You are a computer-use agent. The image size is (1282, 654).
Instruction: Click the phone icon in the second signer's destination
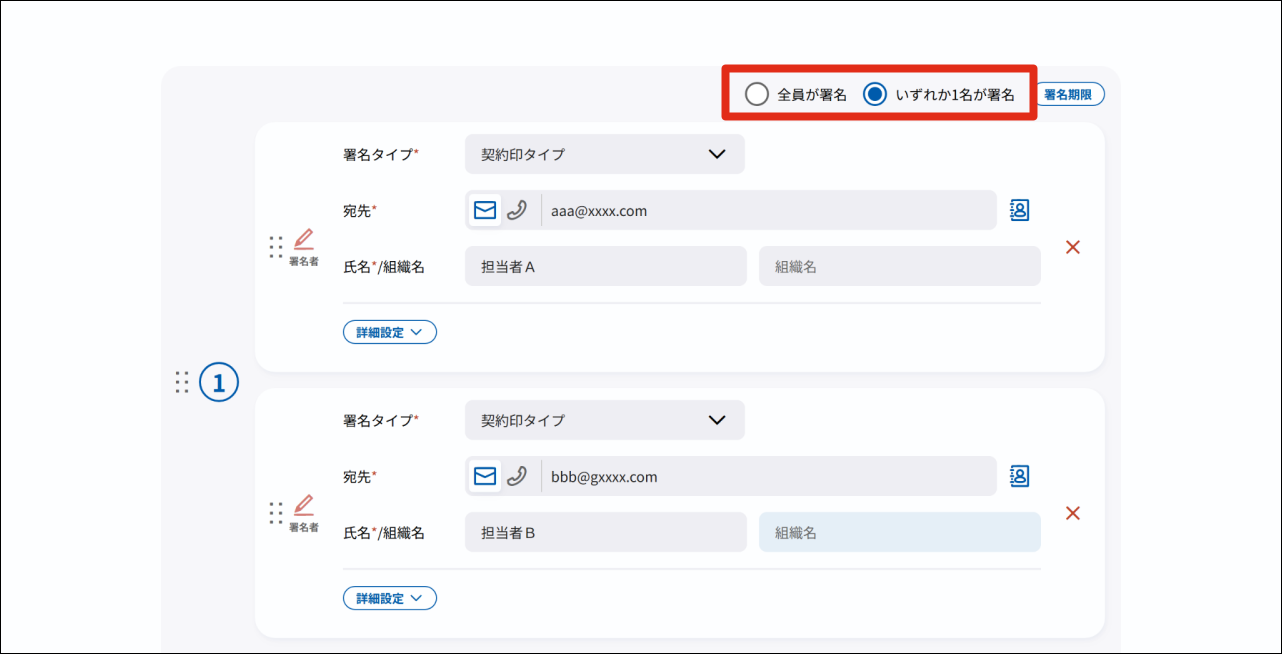(517, 476)
